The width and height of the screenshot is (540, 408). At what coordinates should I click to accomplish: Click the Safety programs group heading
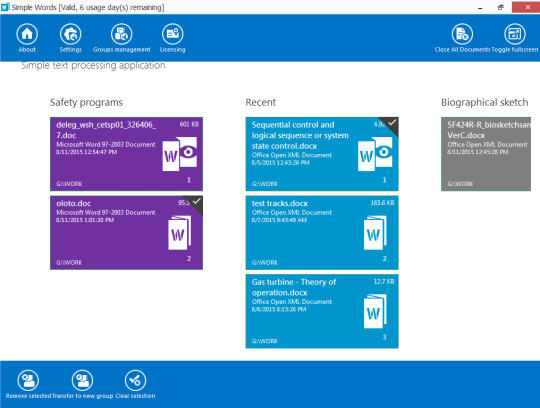[86, 103]
